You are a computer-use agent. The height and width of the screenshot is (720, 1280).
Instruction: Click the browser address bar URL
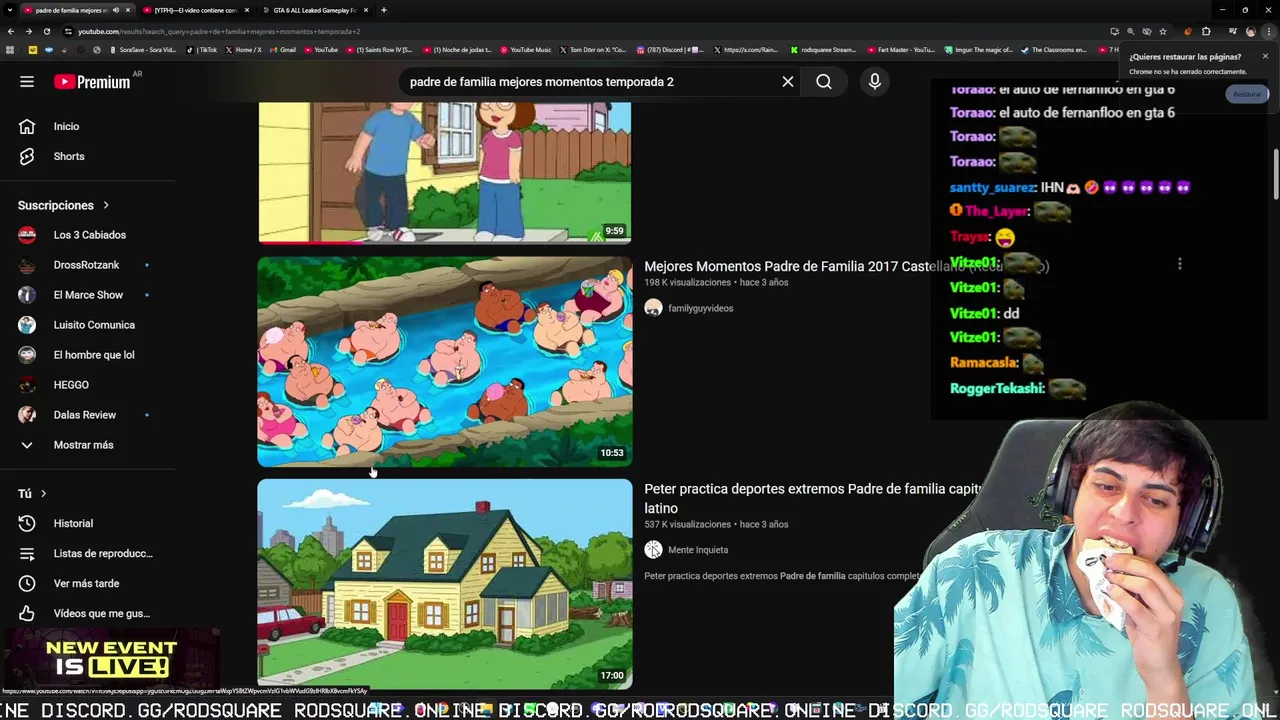click(219, 31)
